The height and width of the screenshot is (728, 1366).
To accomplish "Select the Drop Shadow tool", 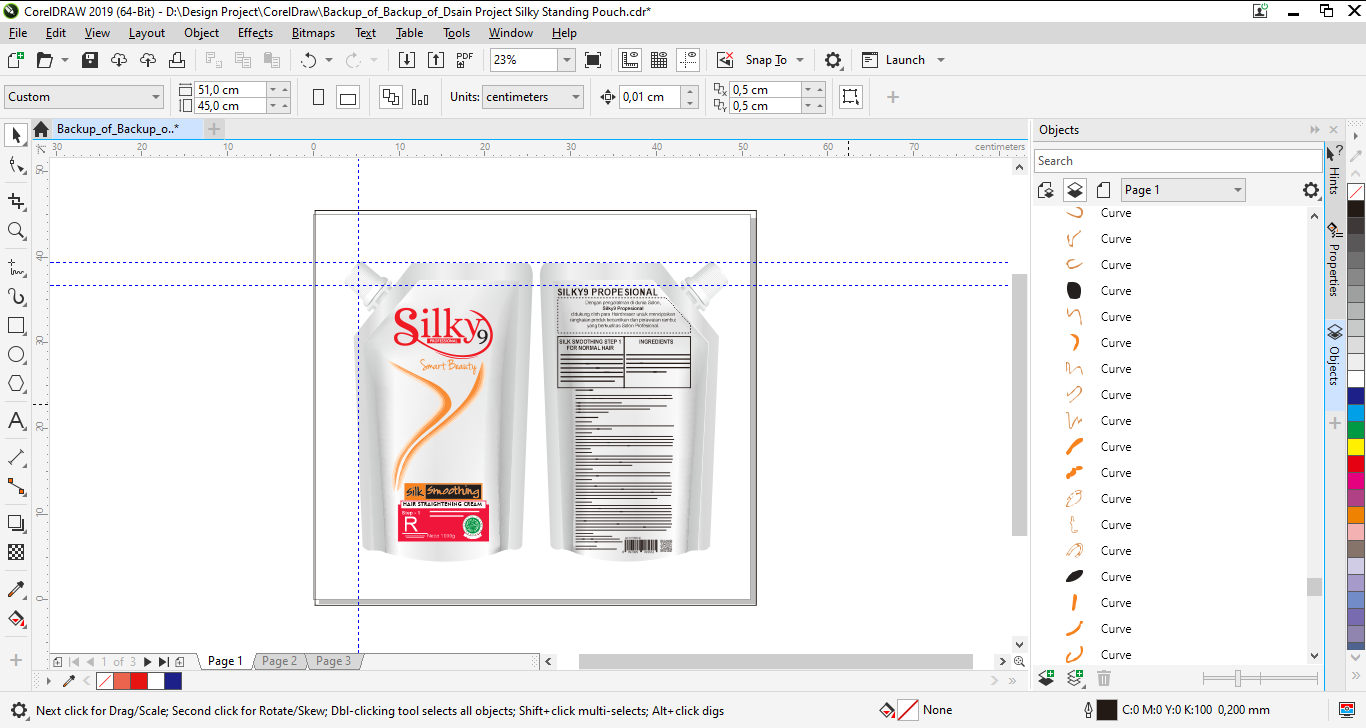I will [16, 523].
